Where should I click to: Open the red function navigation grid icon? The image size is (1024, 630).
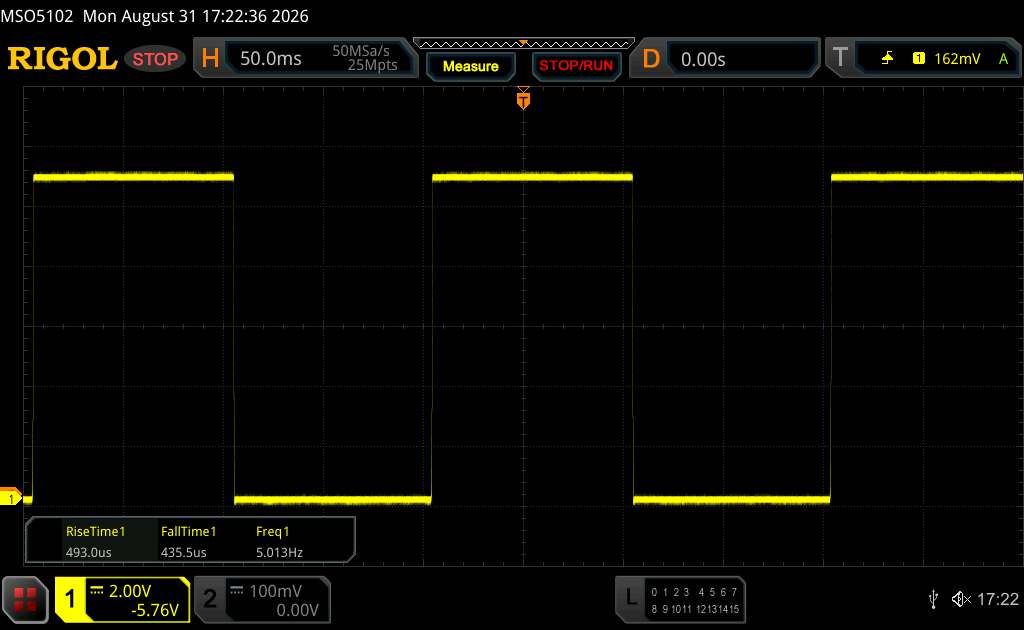click(25, 599)
